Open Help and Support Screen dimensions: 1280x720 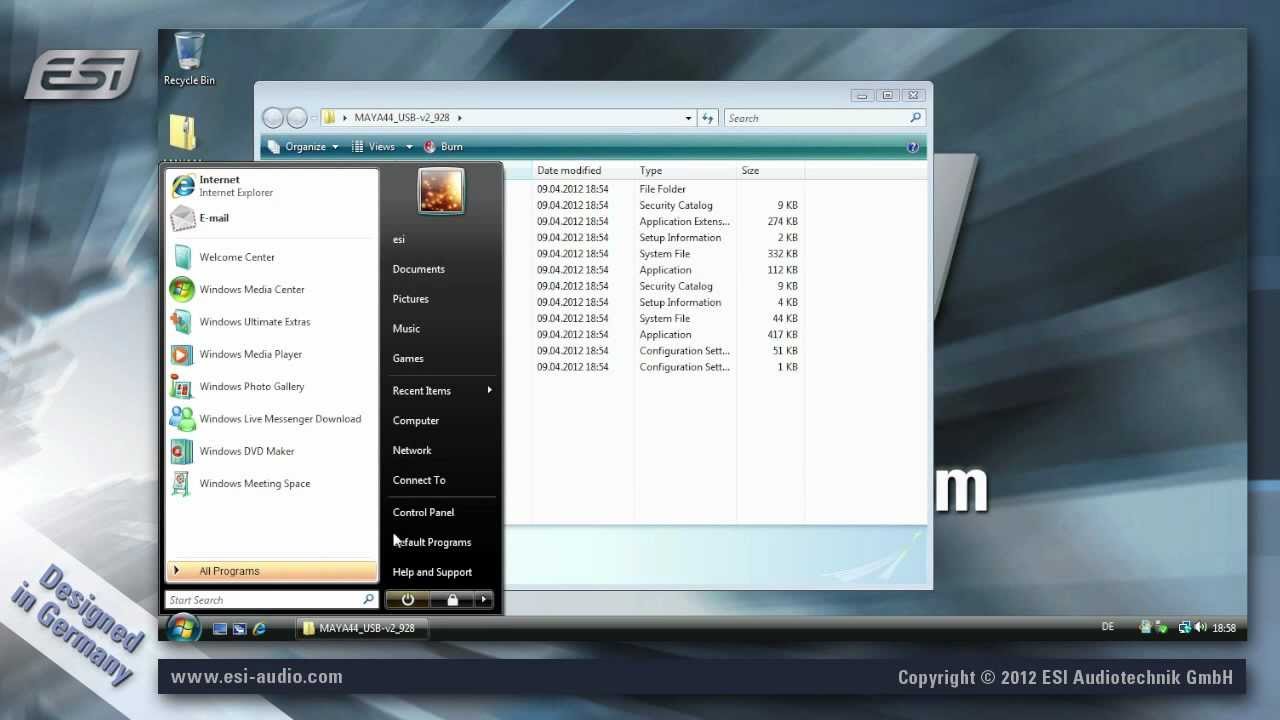432,572
